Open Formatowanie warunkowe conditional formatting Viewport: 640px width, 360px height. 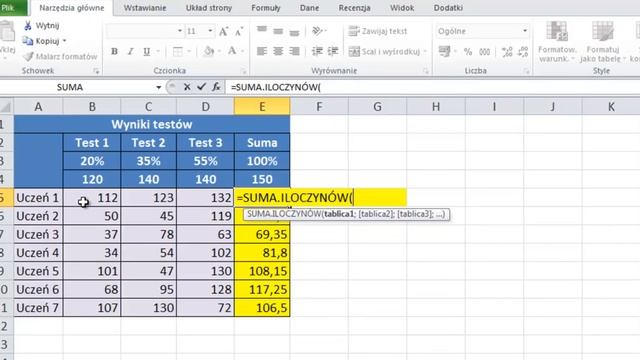(557, 42)
